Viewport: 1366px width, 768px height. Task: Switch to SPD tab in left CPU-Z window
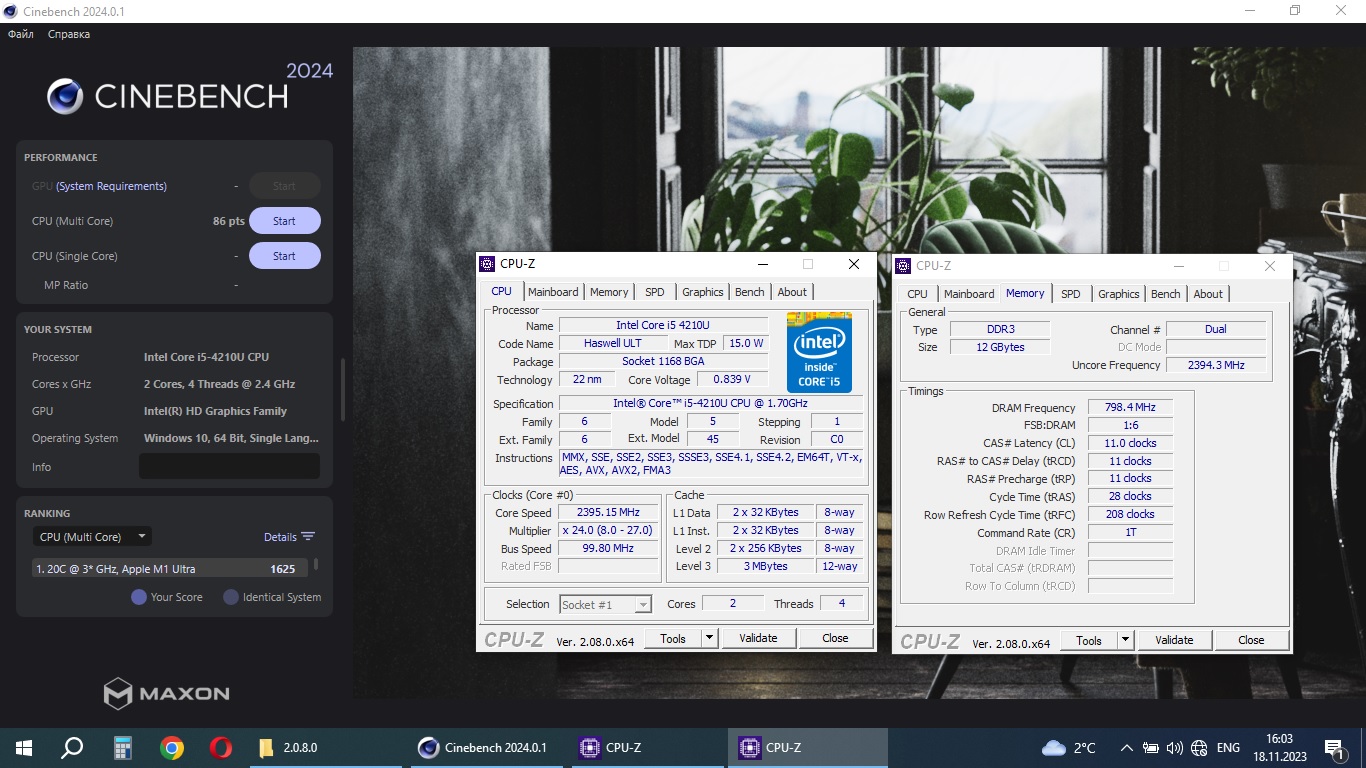(654, 292)
